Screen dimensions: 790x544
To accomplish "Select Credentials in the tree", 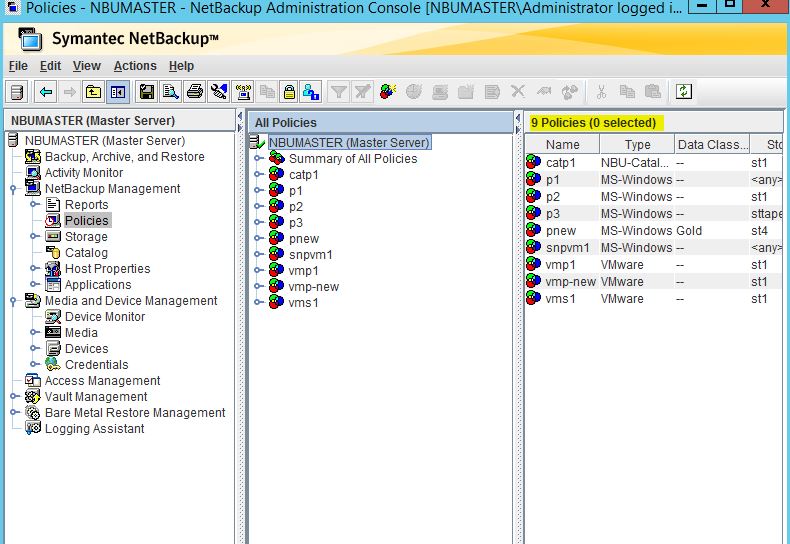I will click(x=96, y=365).
